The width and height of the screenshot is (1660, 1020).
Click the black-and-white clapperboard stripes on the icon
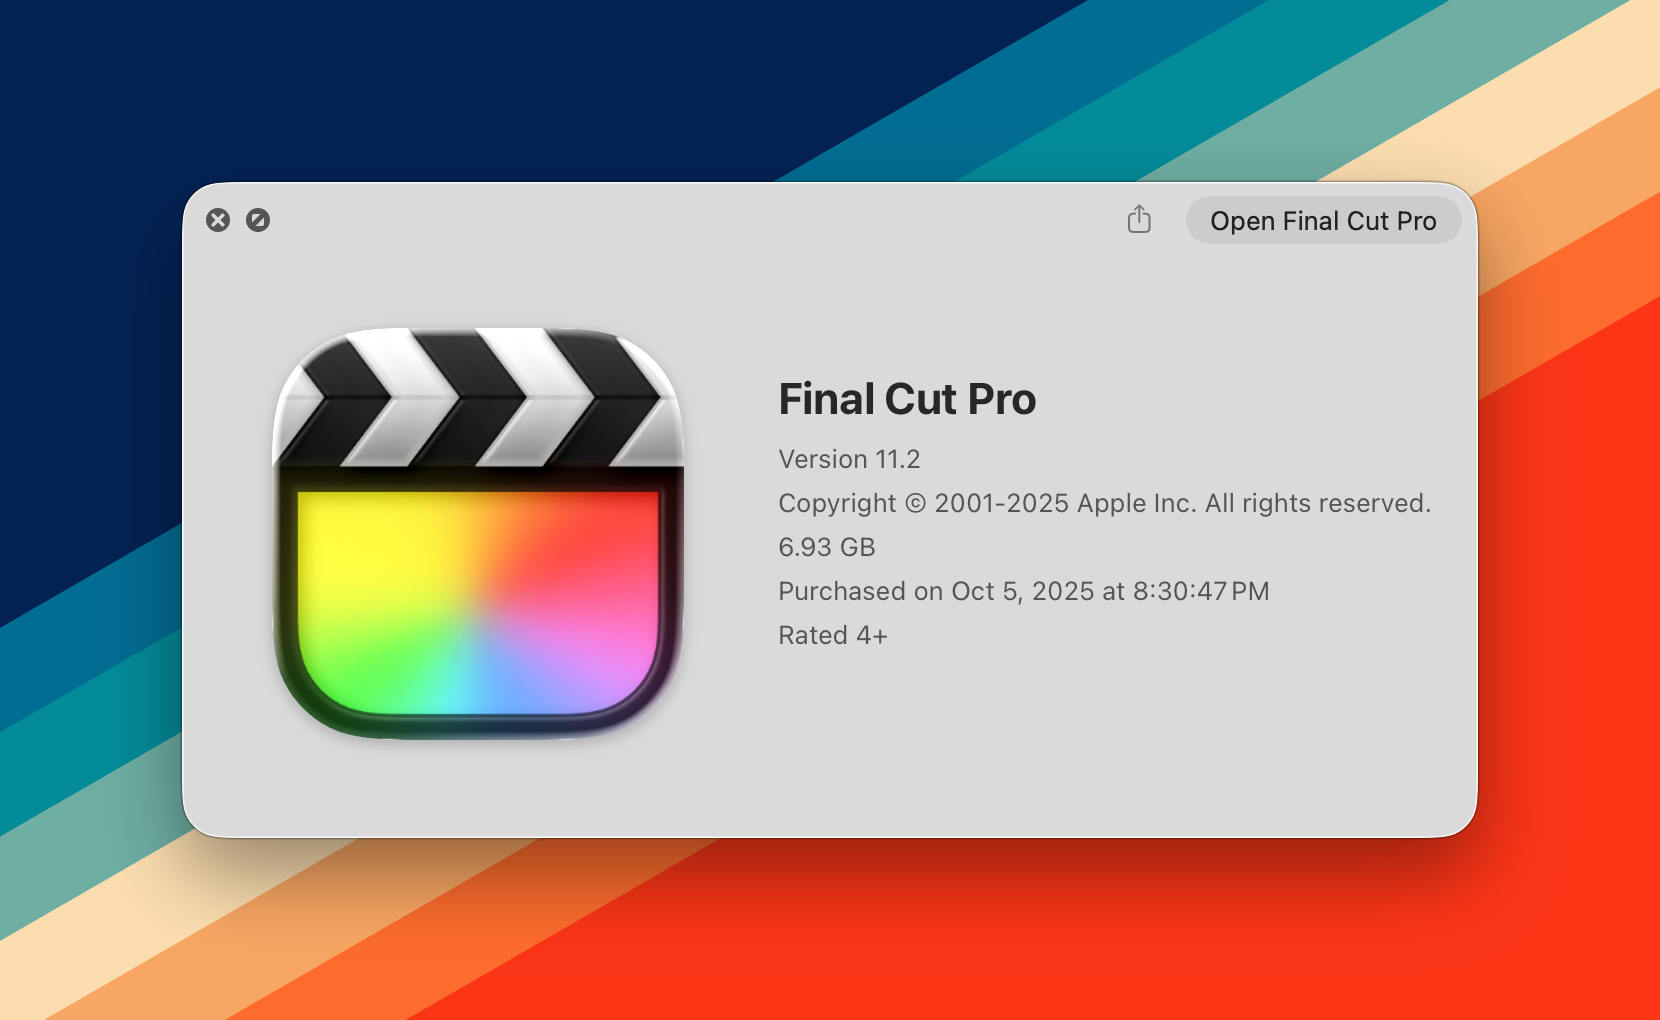pyautogui.click(x=478, y=398)
